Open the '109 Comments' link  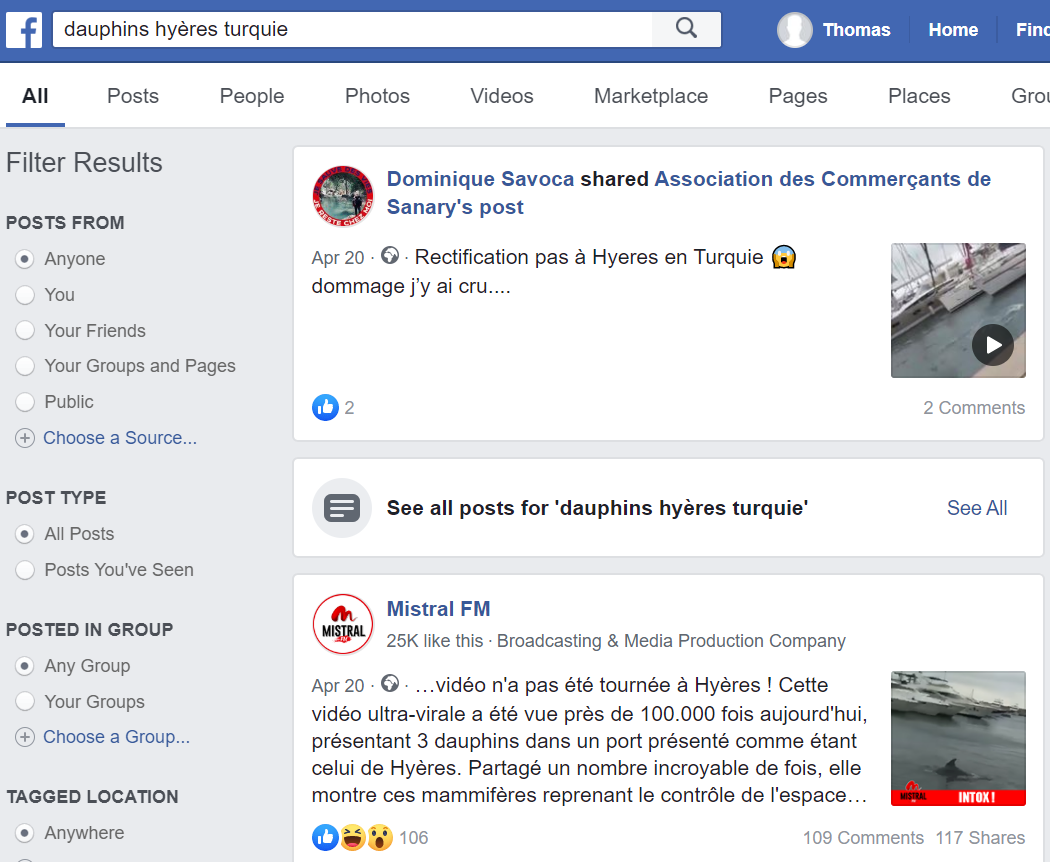[x=863, y=837]
